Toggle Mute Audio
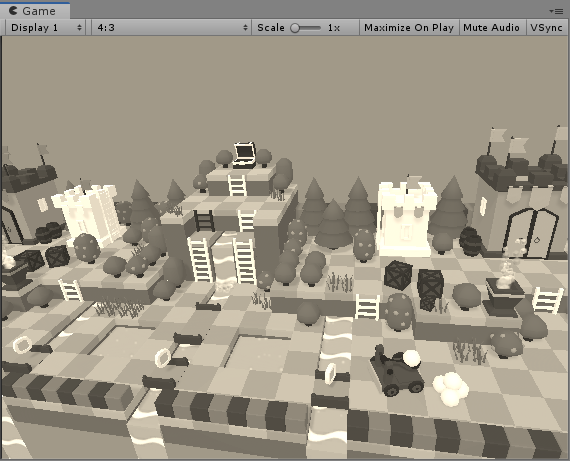570x461 pixels. coord(491,28)
